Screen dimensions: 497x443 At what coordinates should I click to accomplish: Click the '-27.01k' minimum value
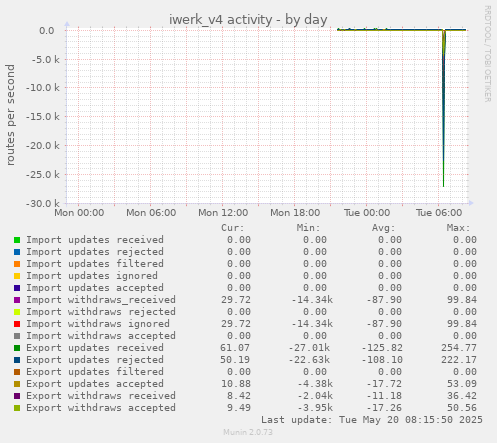coord(309,348)
